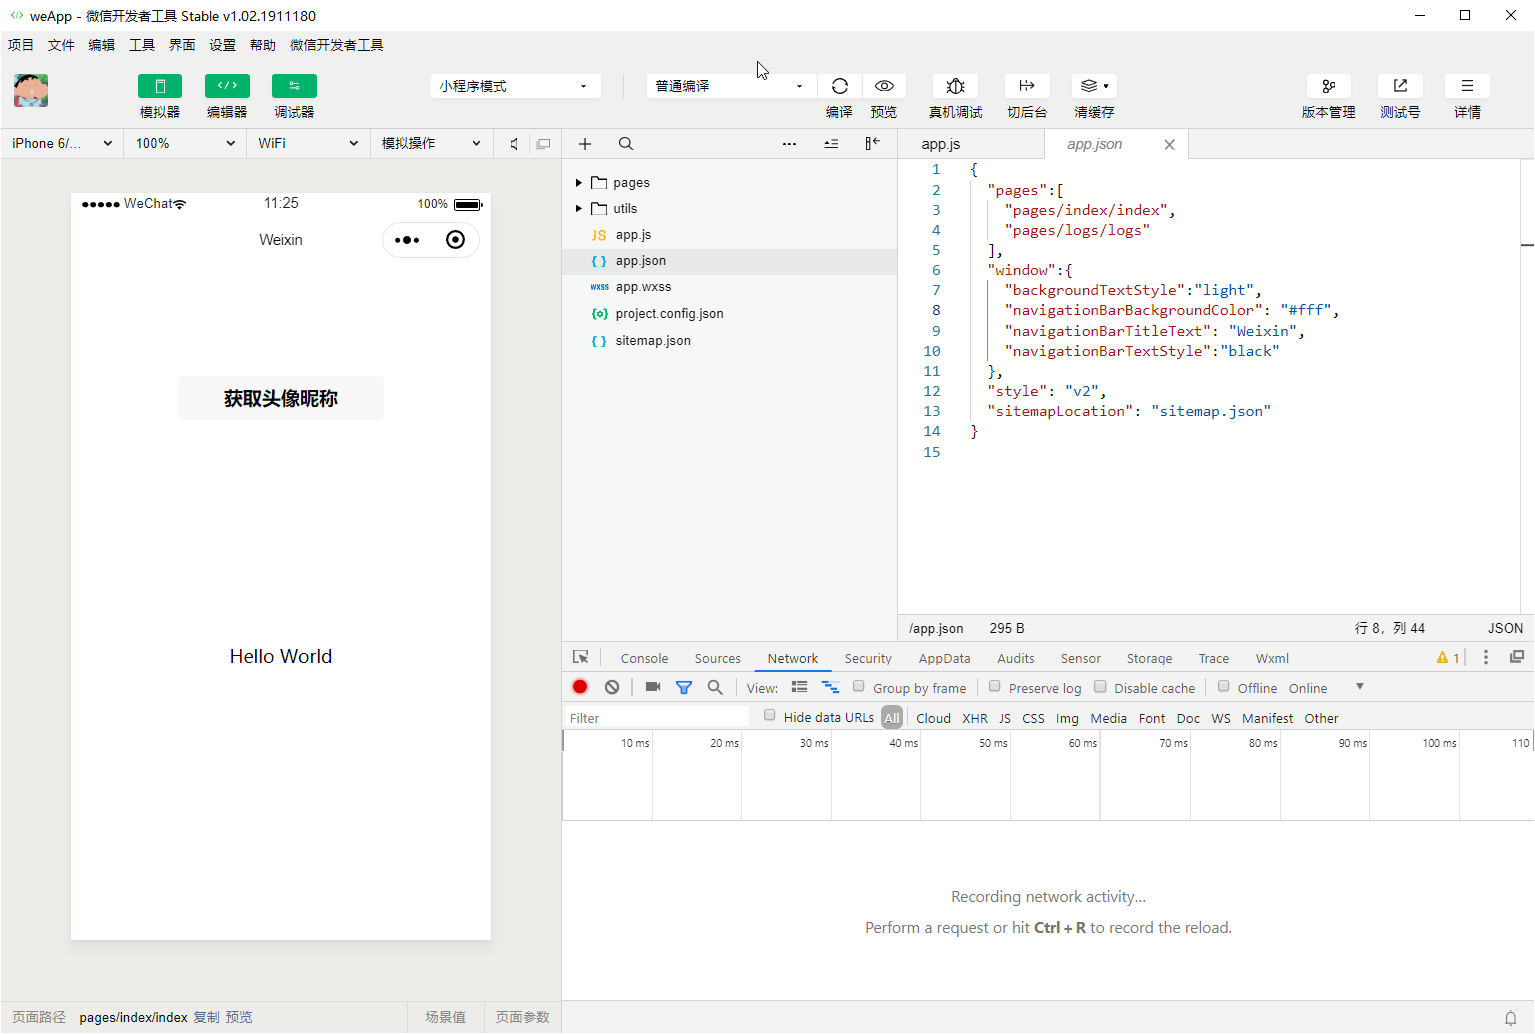
Task: Enable Preserve log checkbox
Action: tap(994, 686)
